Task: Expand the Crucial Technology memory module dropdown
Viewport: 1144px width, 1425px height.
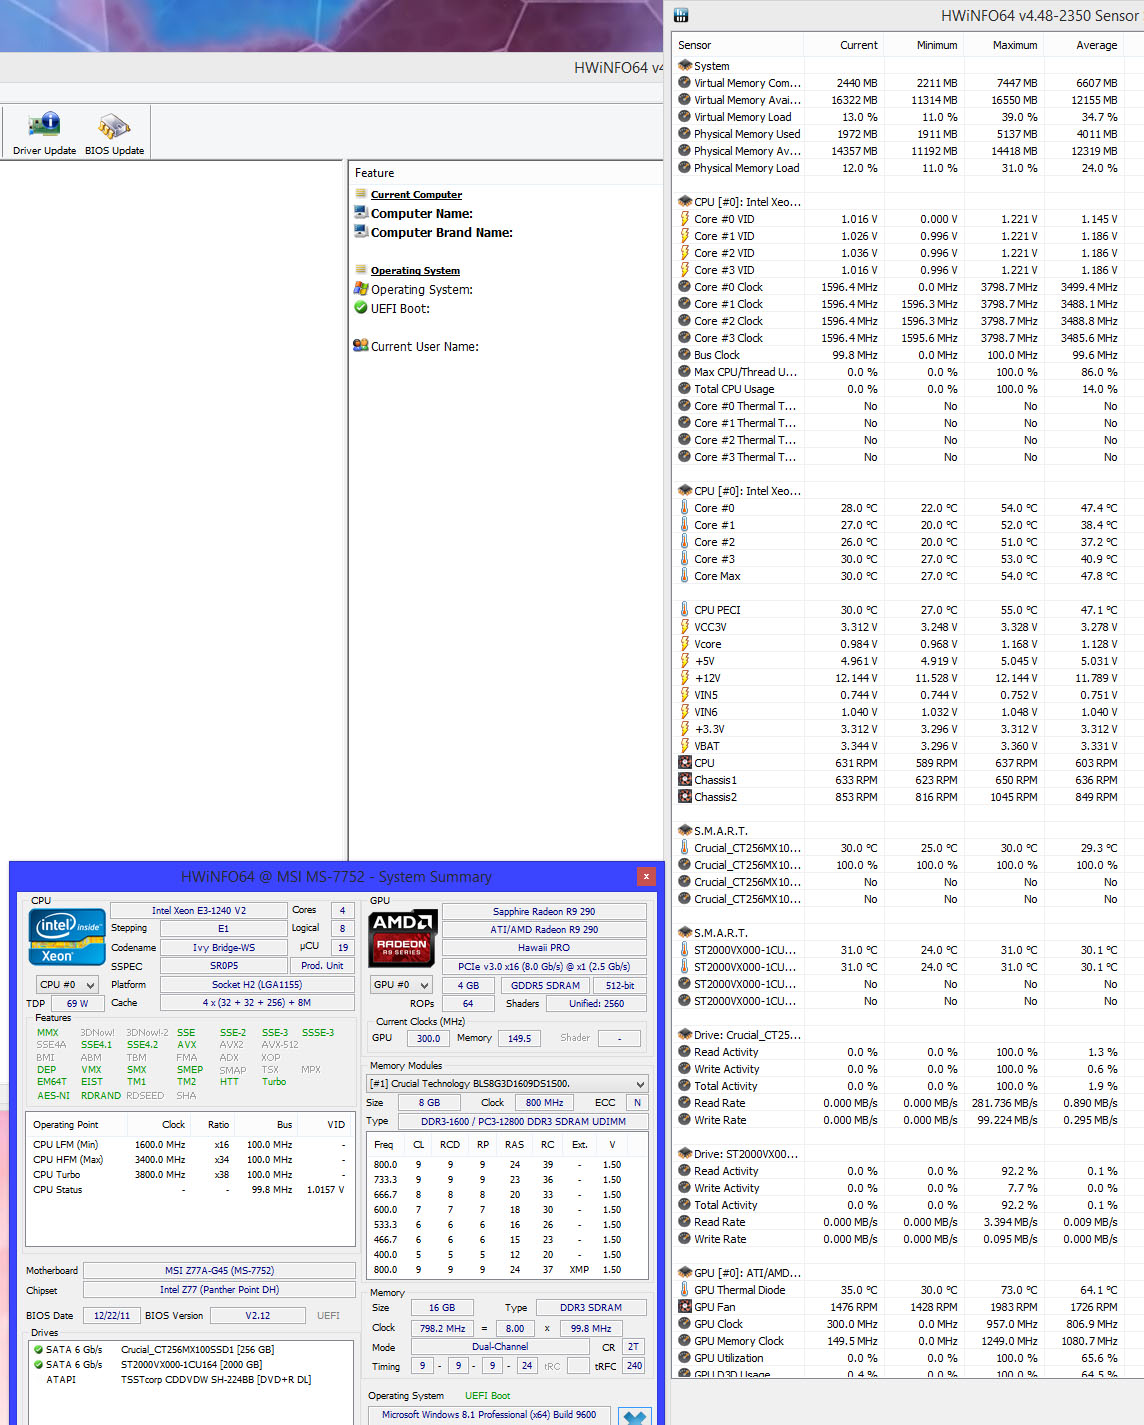Action: [507, 1083]
